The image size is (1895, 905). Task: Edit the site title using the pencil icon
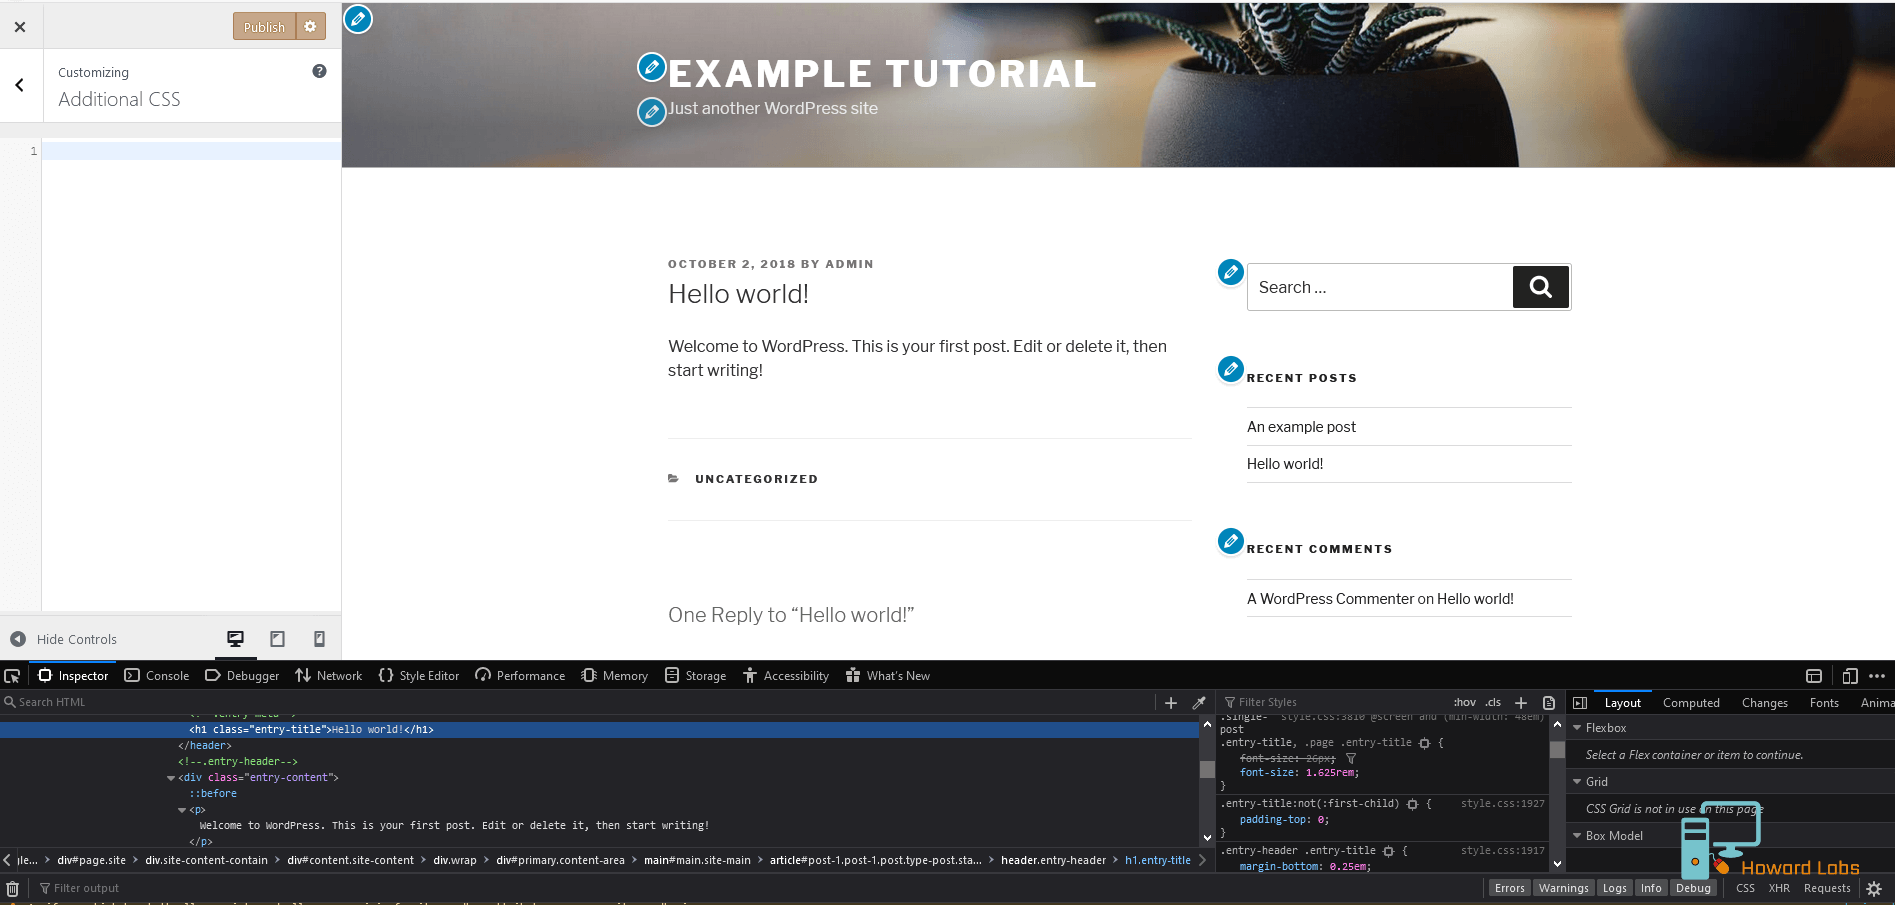[651, 67]
